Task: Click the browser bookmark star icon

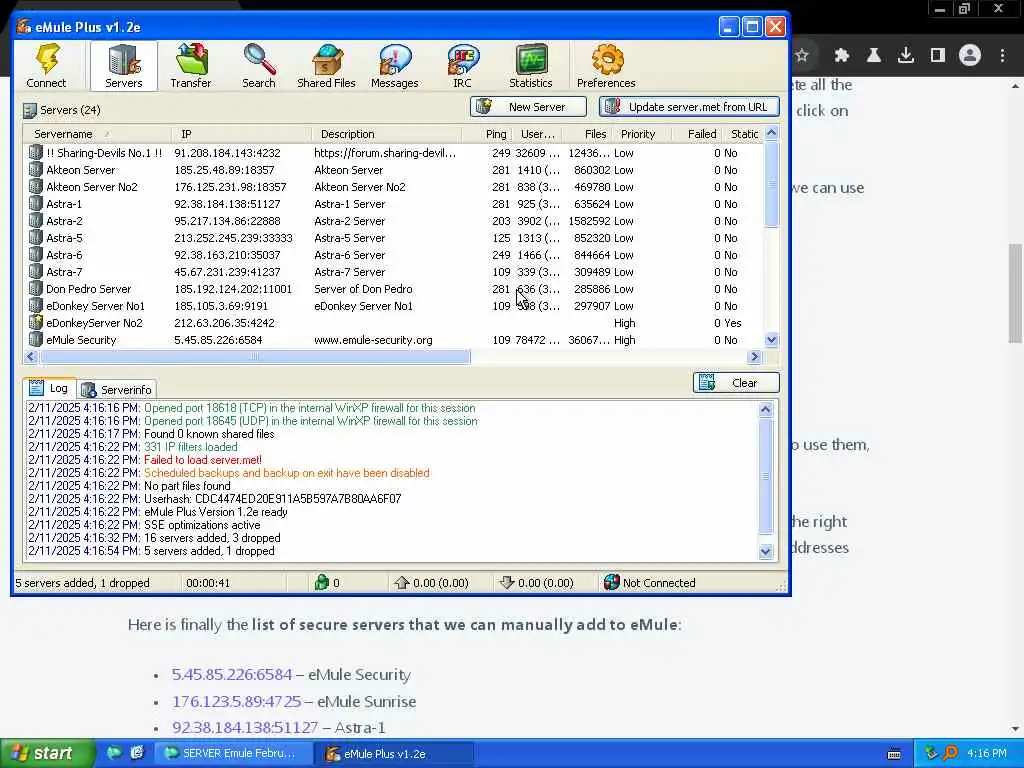Action: [x=802, y=56]
